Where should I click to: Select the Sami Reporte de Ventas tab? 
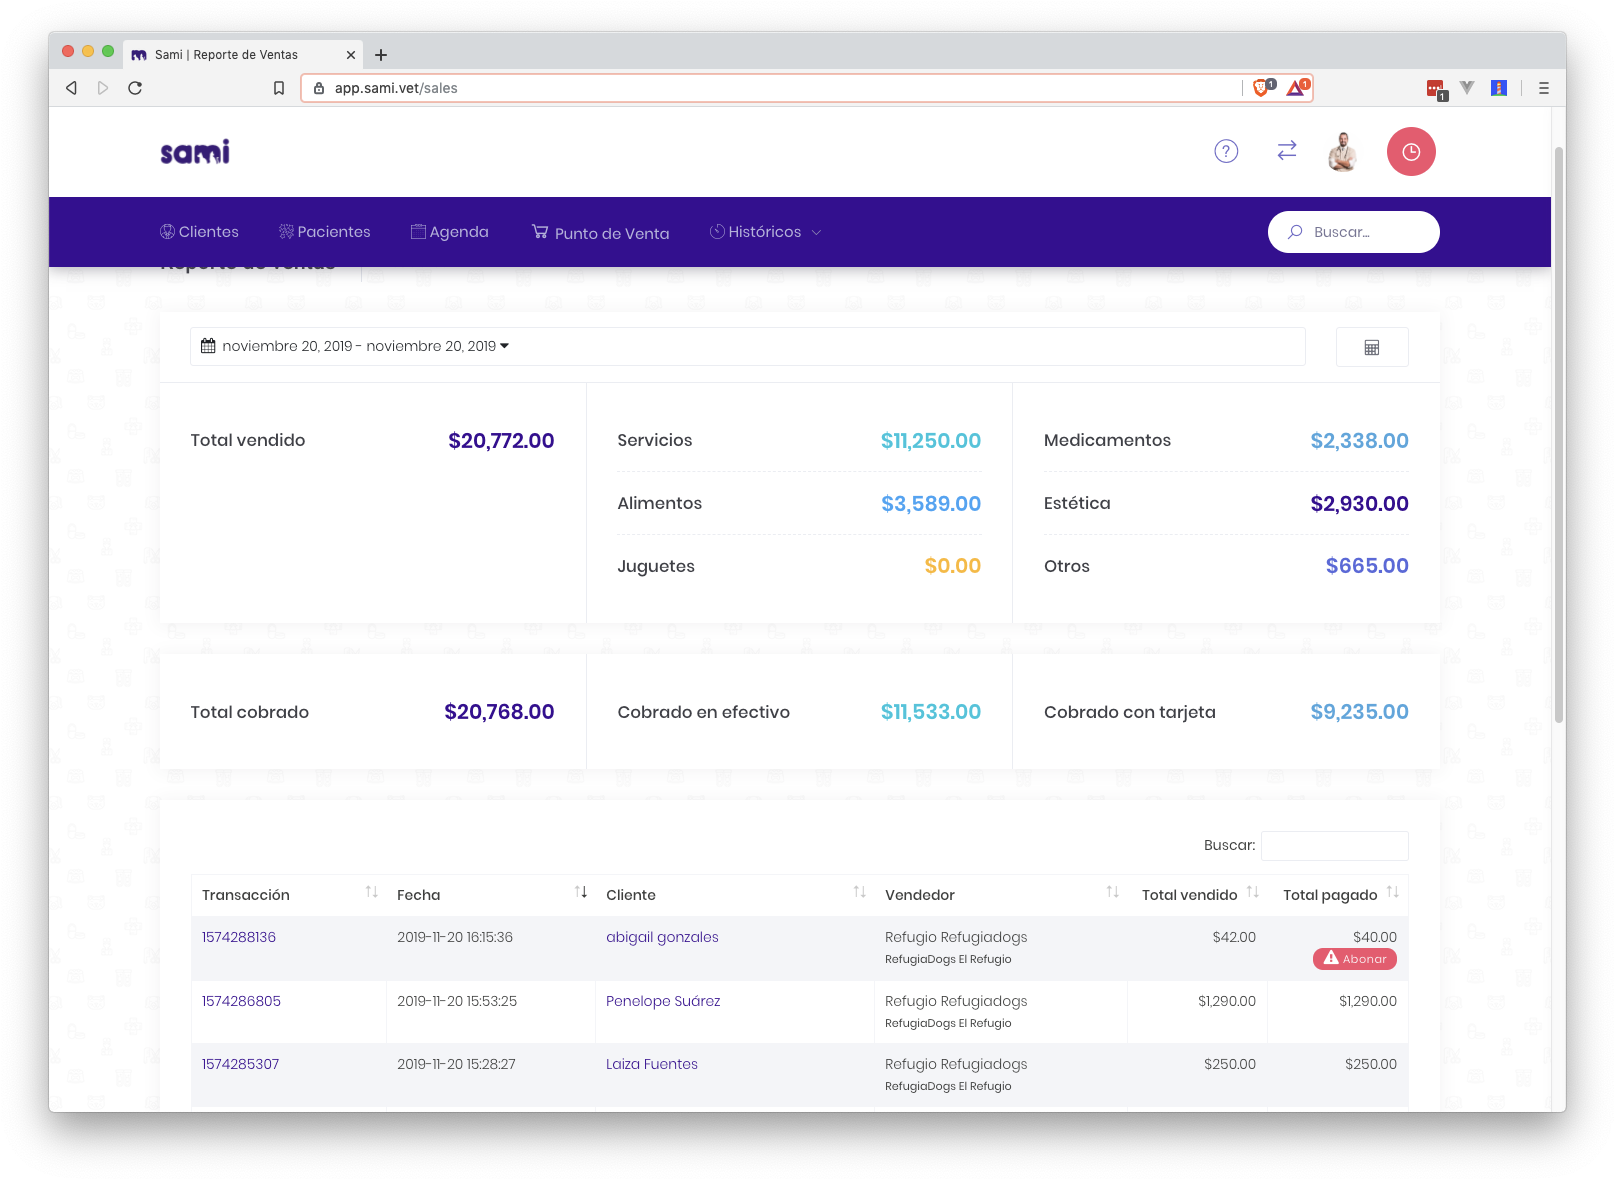pyautogui.click(x=244, y=55)
